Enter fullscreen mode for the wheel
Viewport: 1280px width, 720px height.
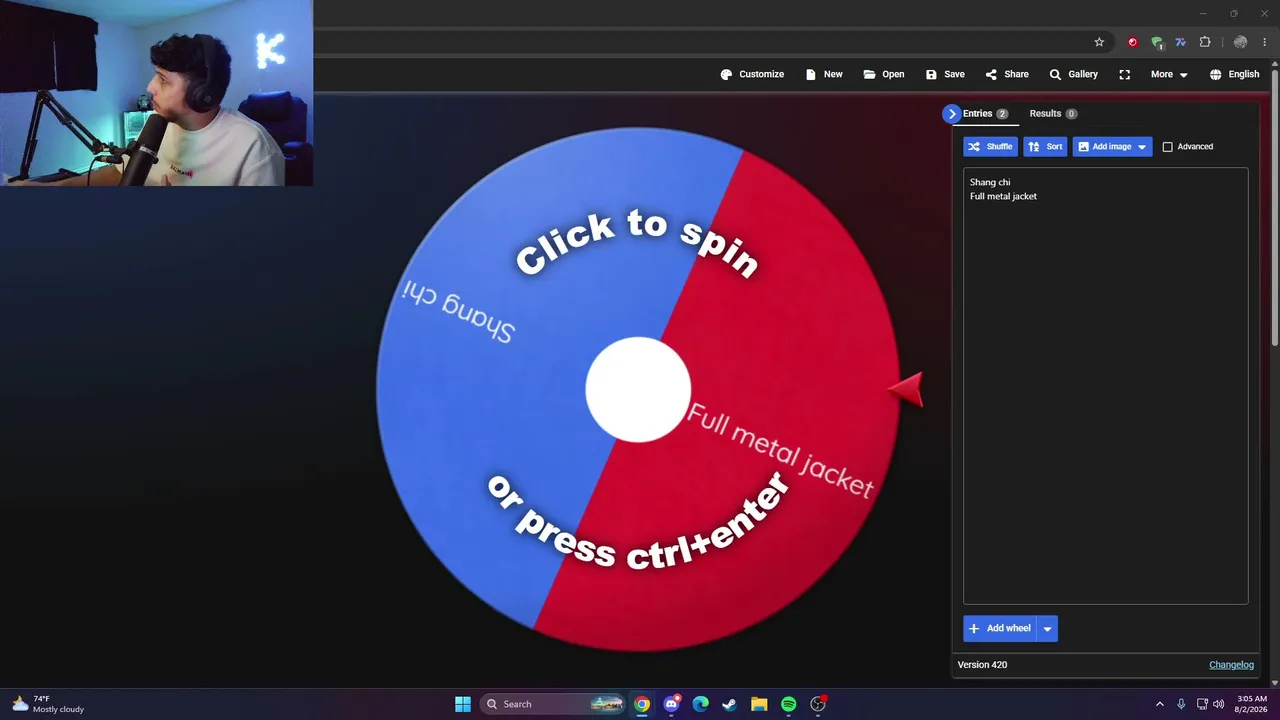[x=1125, y=74]
